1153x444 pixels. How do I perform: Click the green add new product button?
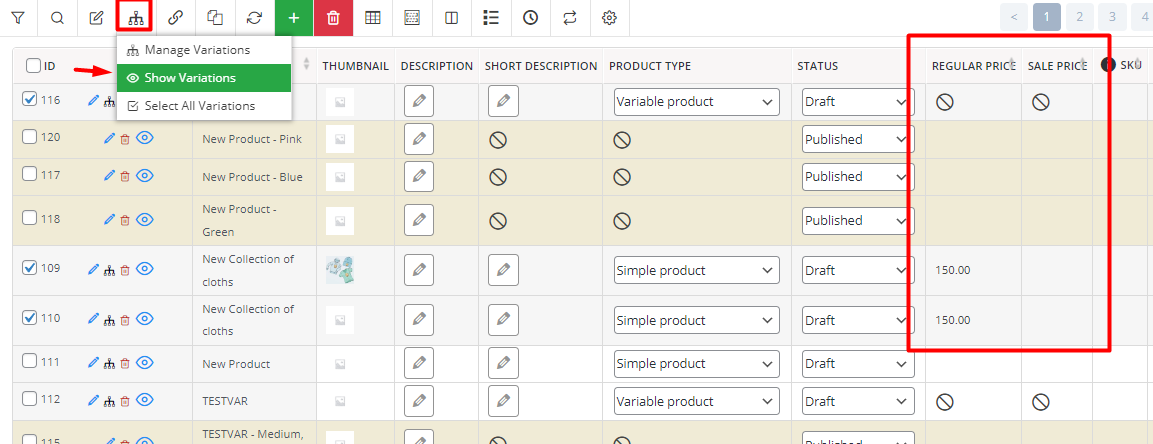click(x=293, y=18)
